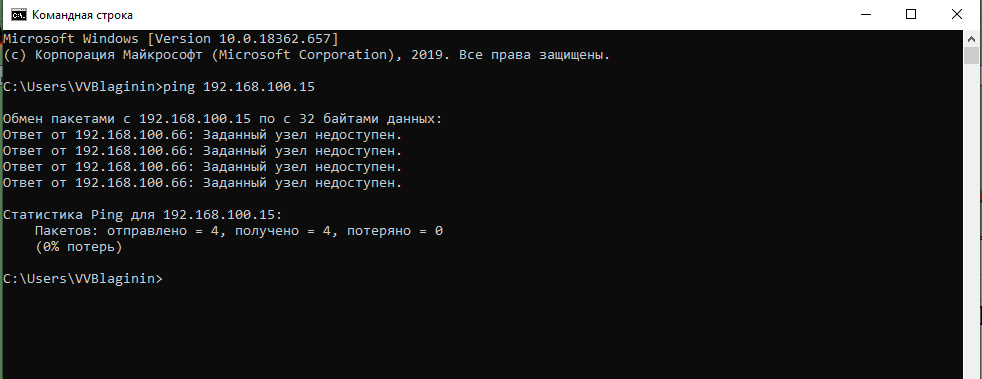Minimize the Командная строка window
The image size is (982, 379).
click(x=866, y=14)
